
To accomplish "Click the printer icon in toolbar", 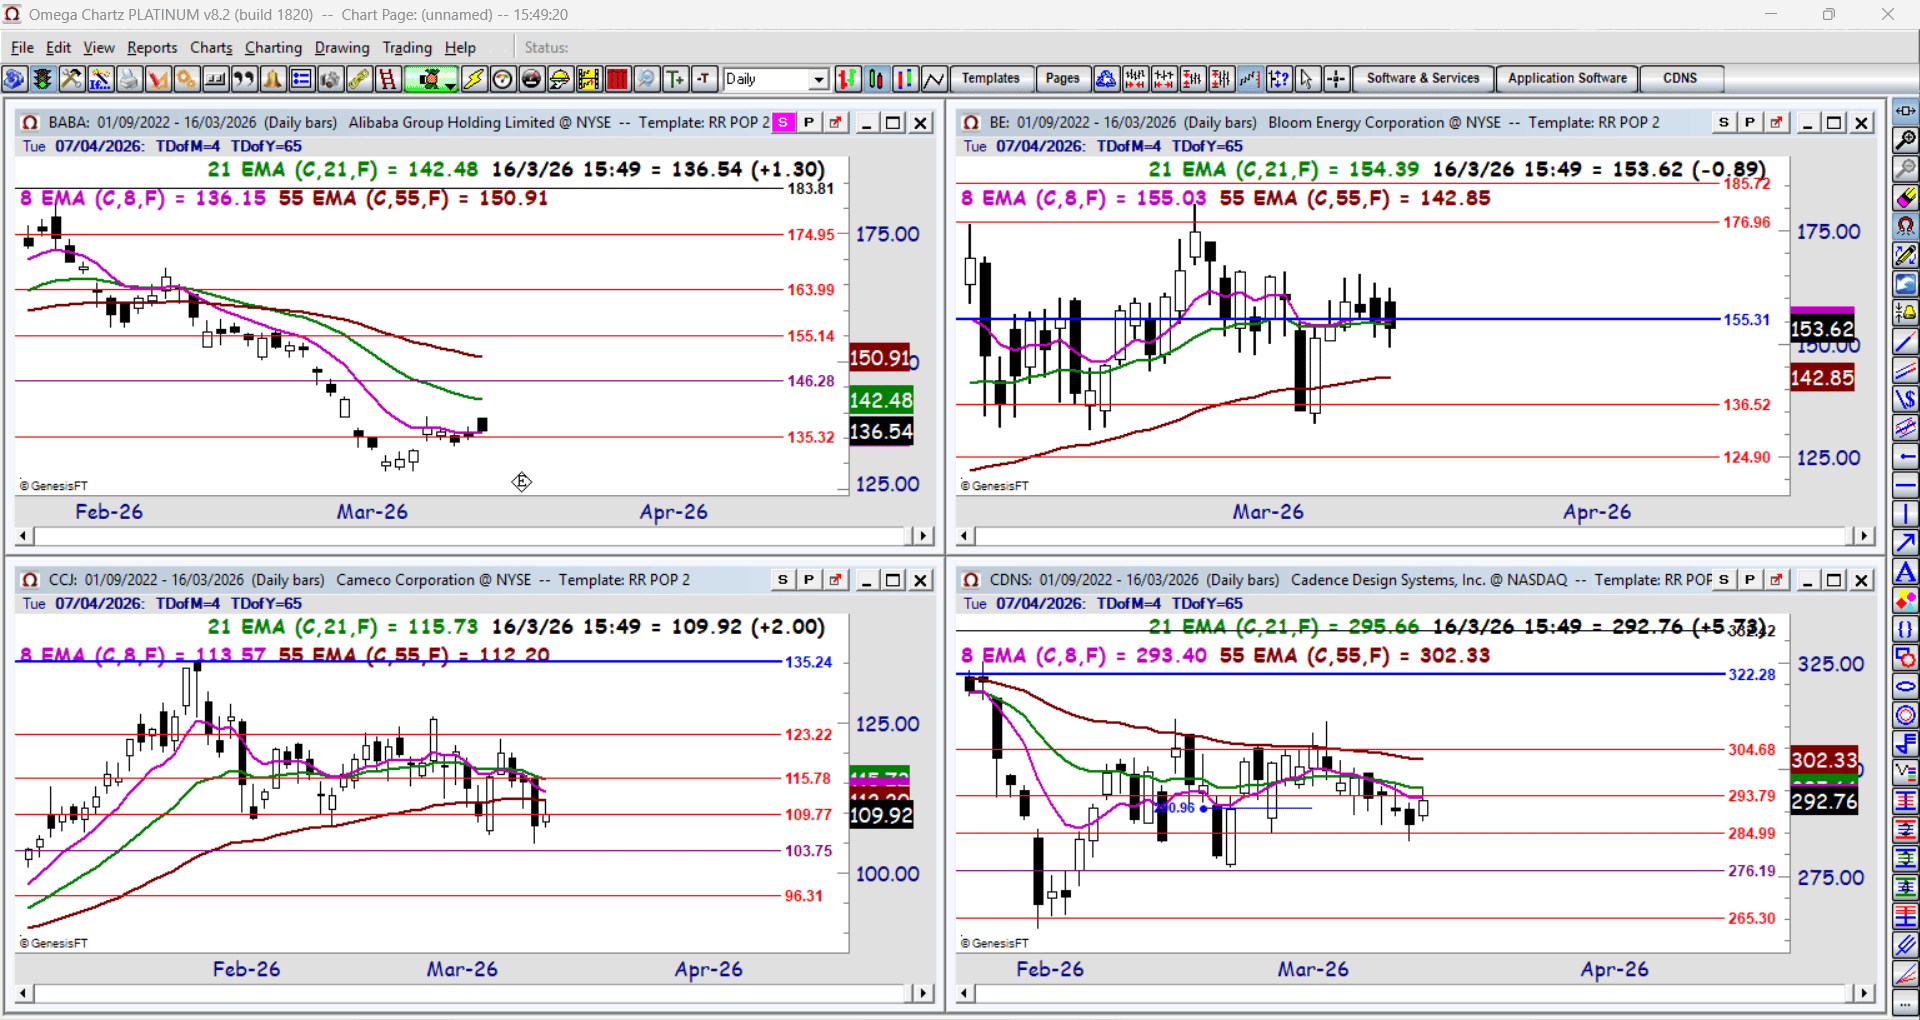I will pos(129,79).
